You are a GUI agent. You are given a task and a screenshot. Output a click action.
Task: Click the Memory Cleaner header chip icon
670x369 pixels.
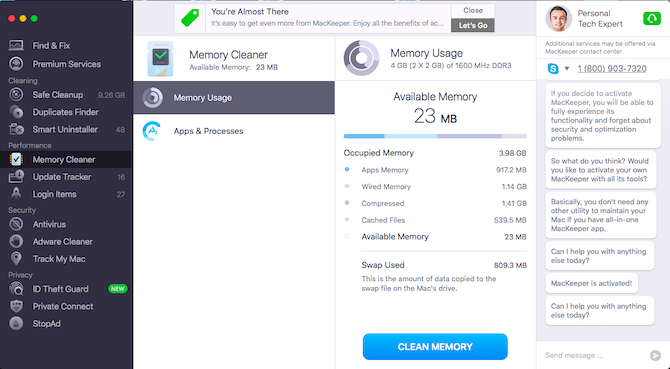click(160, 59)
